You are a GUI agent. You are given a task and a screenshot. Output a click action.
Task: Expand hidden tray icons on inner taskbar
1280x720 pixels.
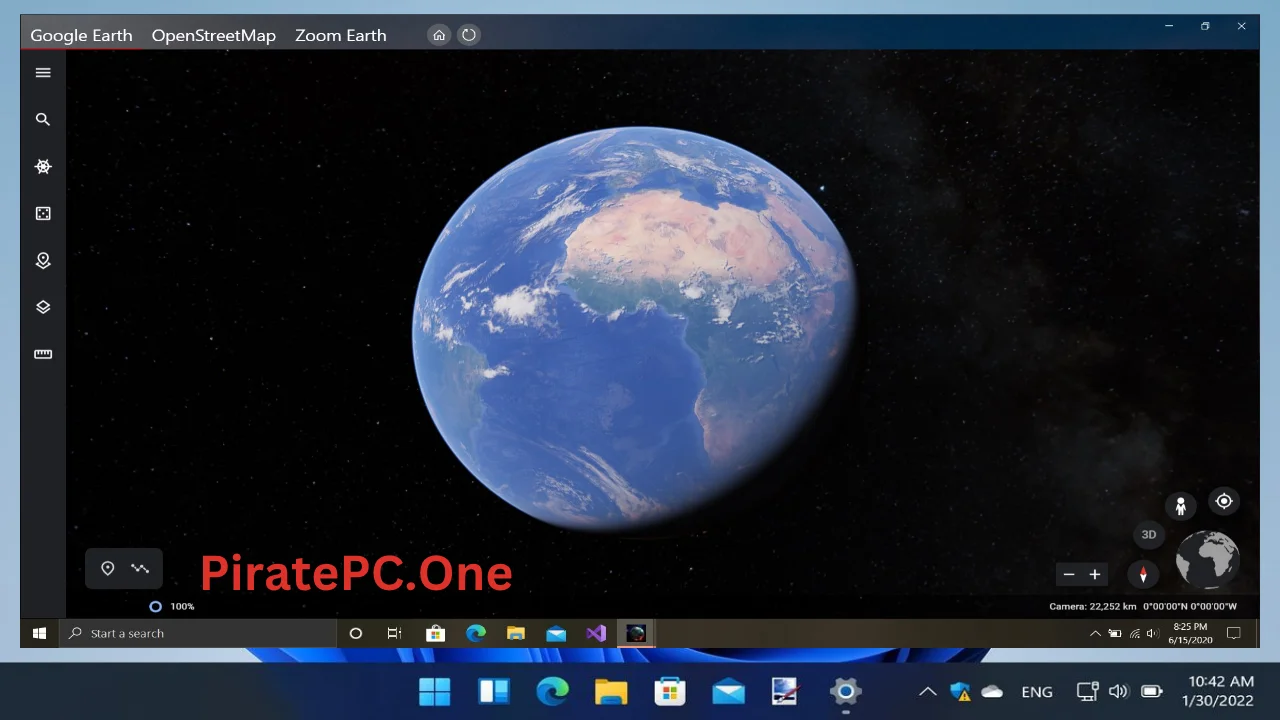pyautogui.click(x=1095, y=633)
